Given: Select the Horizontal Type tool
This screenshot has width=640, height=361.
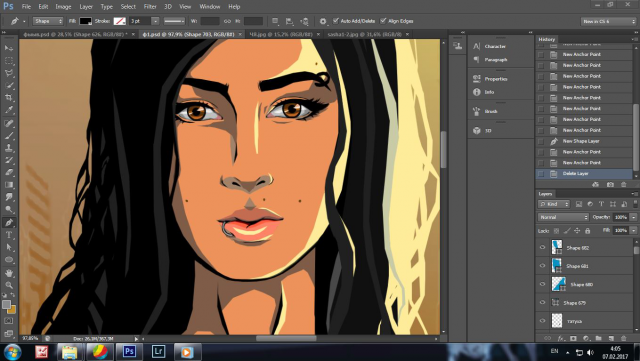Looking at the screenshot, I should (9, 235).
